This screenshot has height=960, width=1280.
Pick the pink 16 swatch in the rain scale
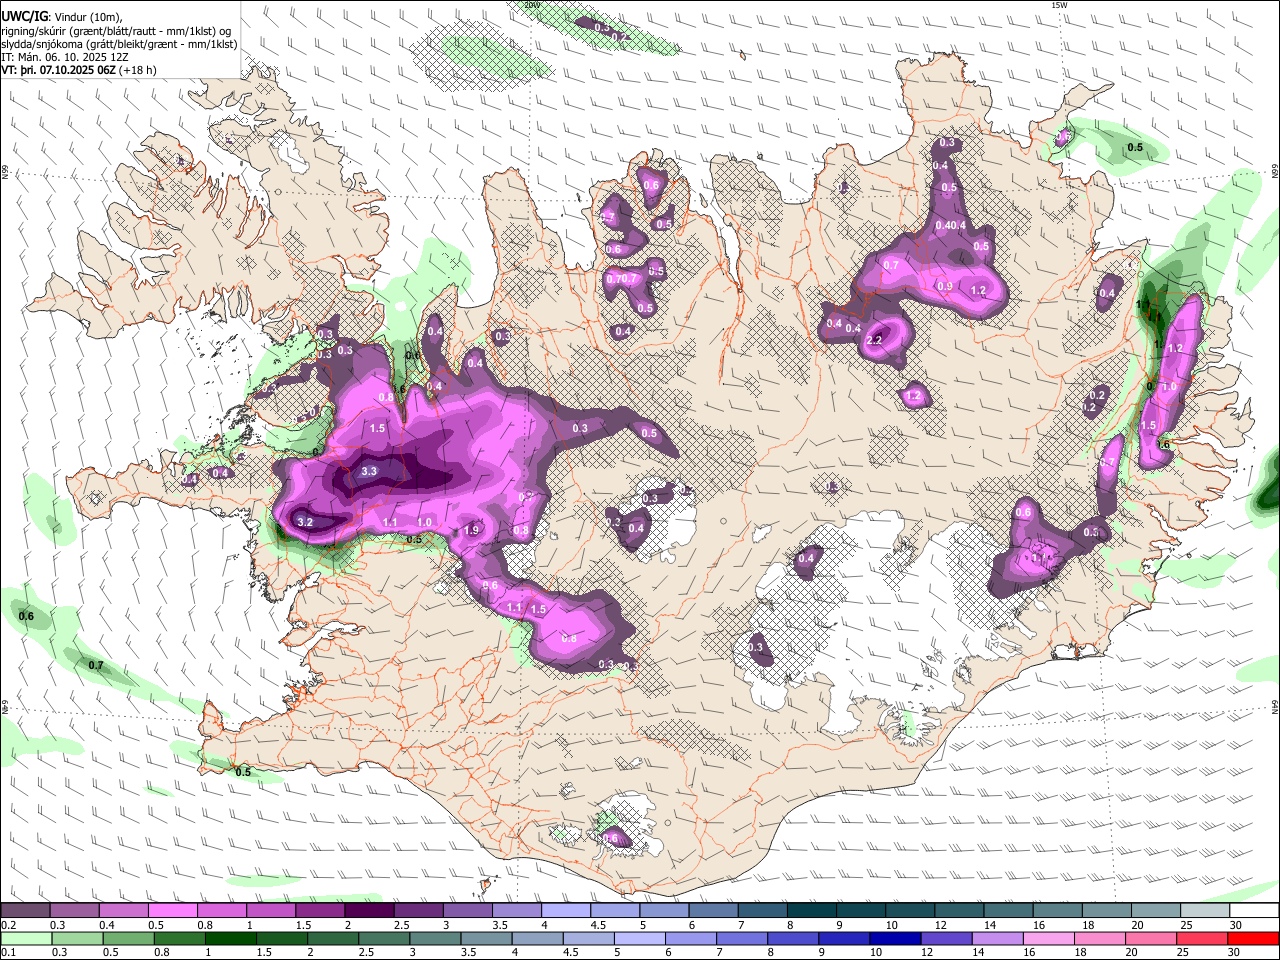click(x=1049, y=938)
